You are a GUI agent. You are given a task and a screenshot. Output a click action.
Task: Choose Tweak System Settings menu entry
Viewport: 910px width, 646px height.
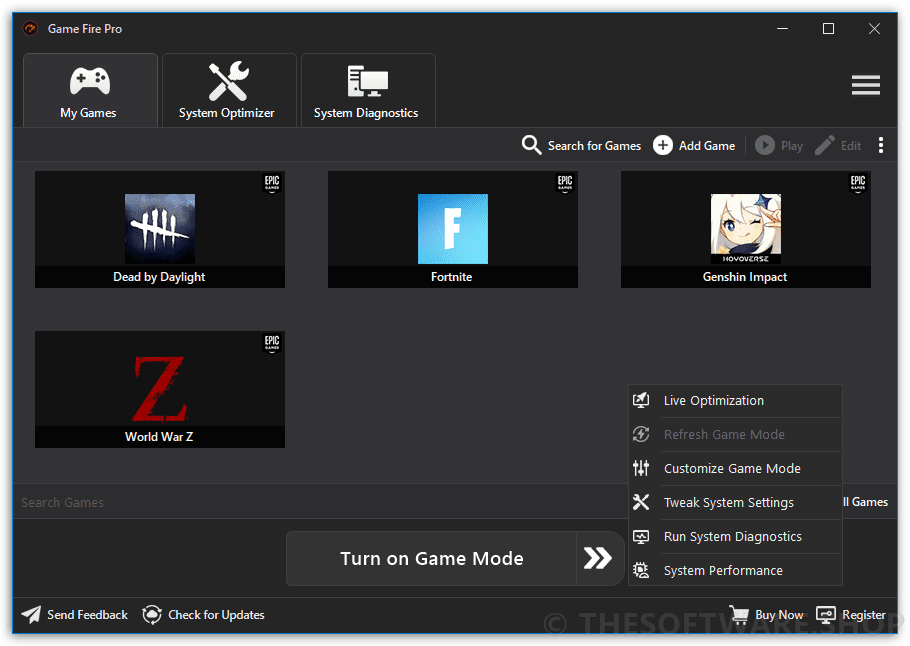[x=735, y=502]
